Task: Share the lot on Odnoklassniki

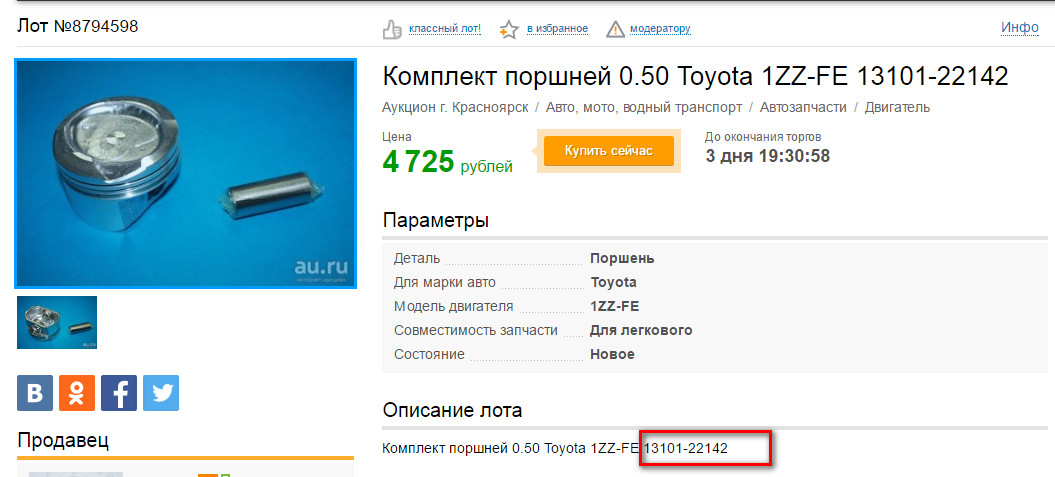Action: click(77, 393)
